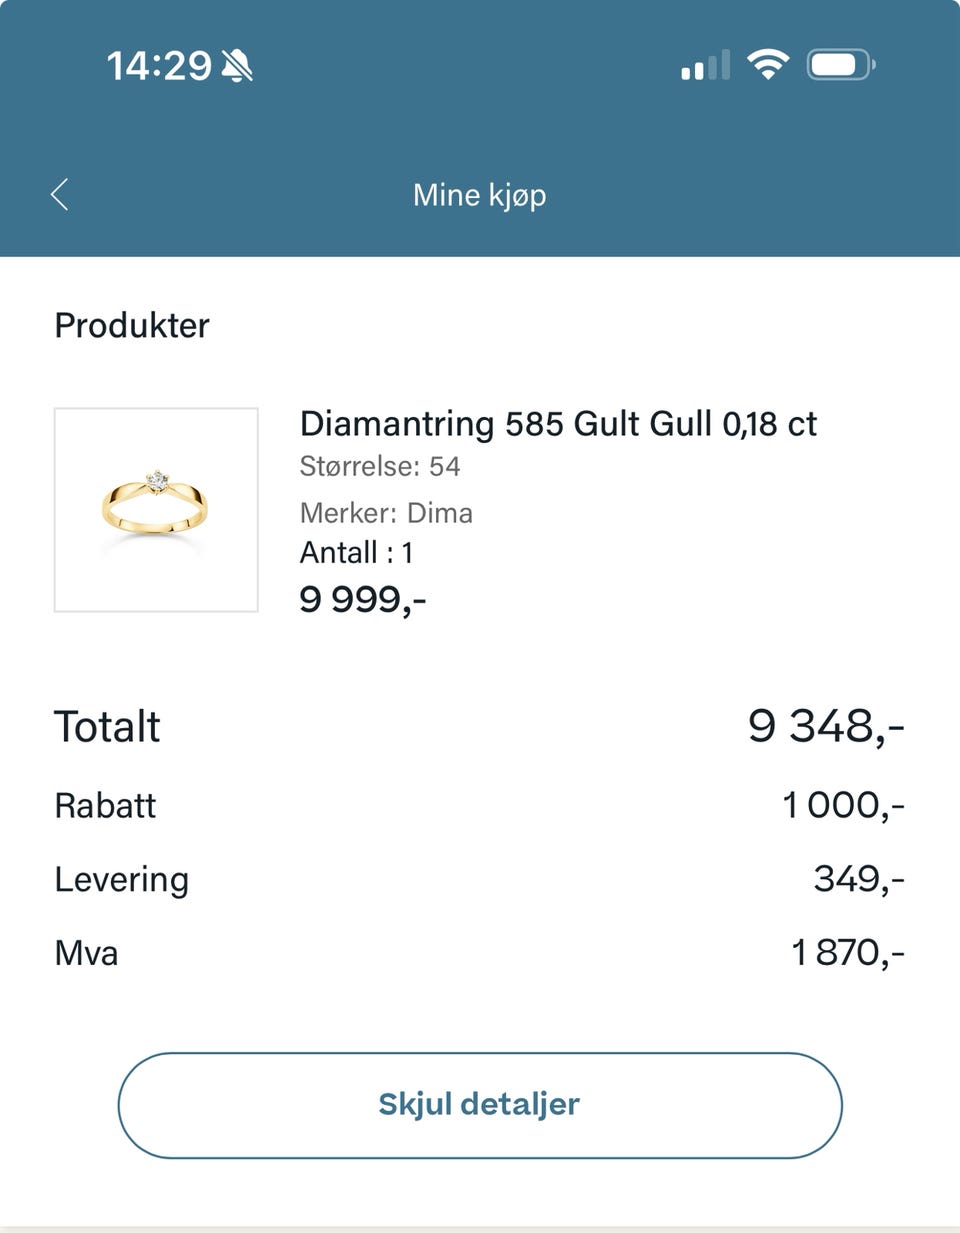Tap the cellular signal bars icon
The height and width of the screenshot is (1233, 960).
(x=705, y=66)
